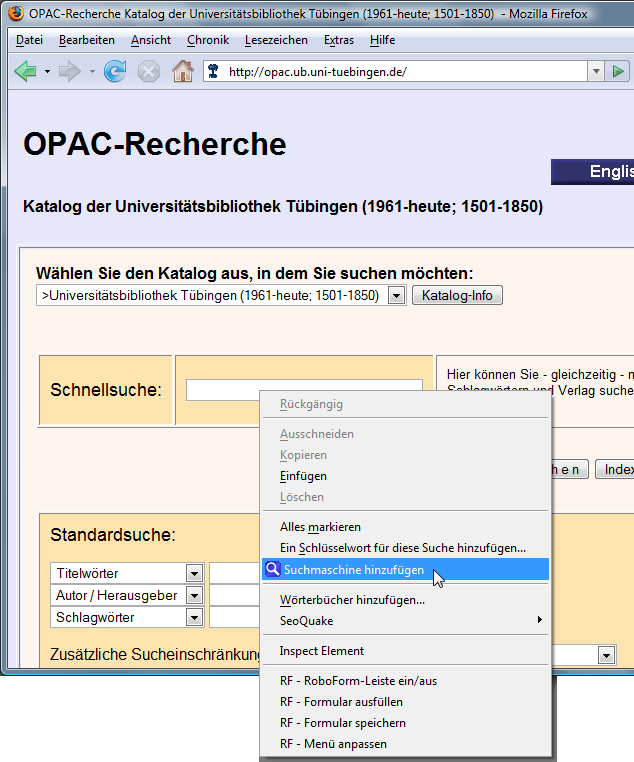This screenshot has height=762, width=634.
Task: Click the grey Forward arrow
Action: coord(69,72)
